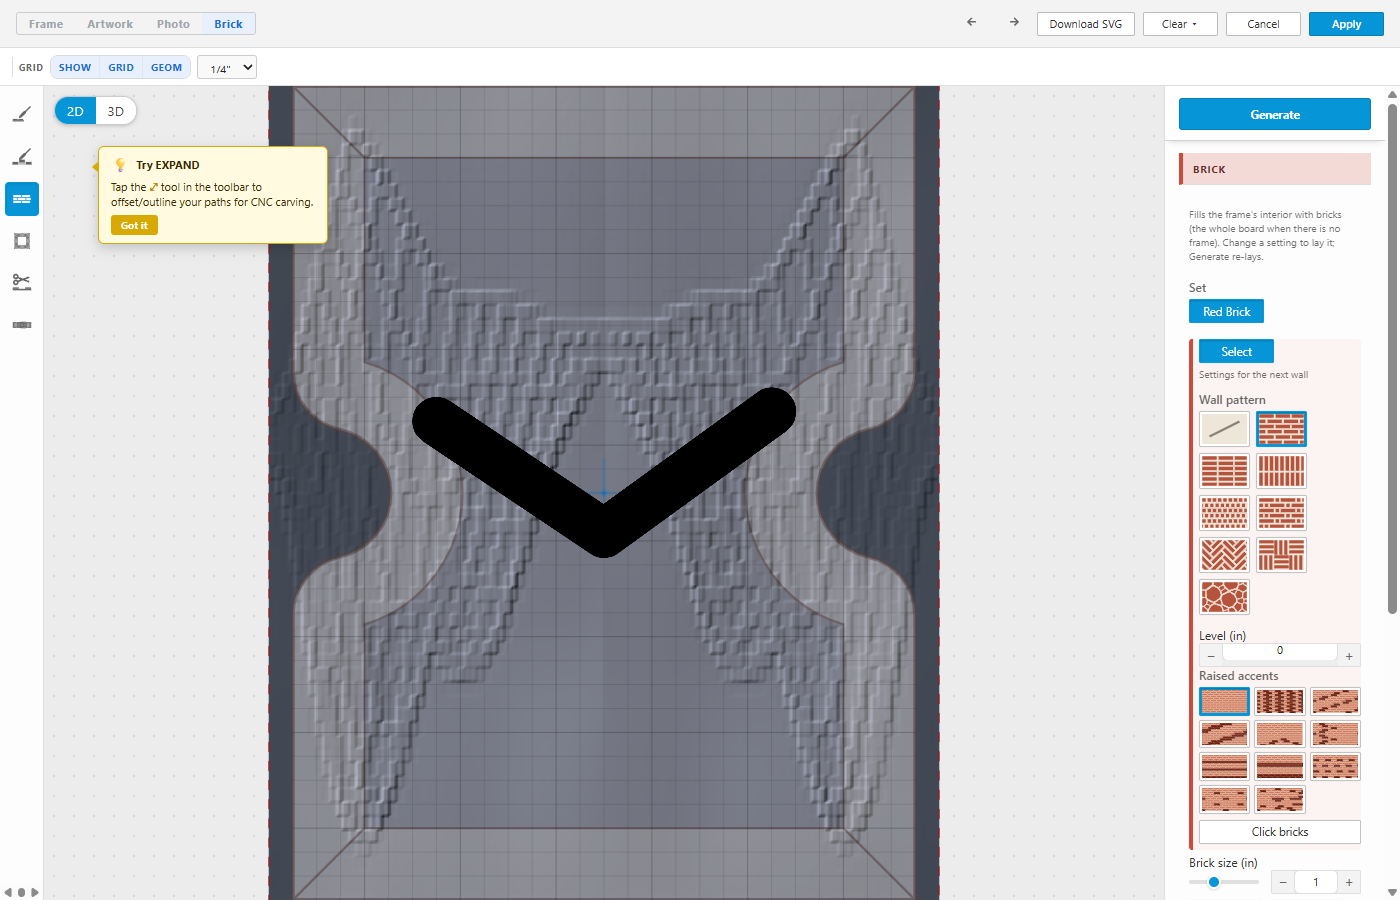Open the Clear dropdown menu

click(x=1180, y=24)
